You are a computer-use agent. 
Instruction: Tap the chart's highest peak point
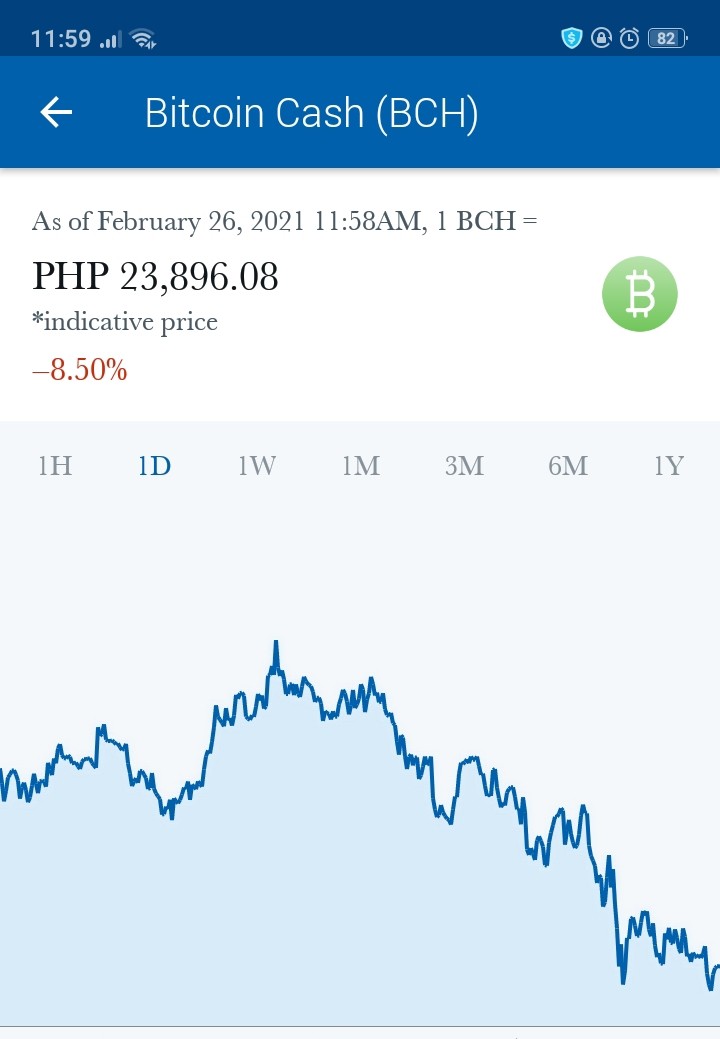[x=276, y=643]
